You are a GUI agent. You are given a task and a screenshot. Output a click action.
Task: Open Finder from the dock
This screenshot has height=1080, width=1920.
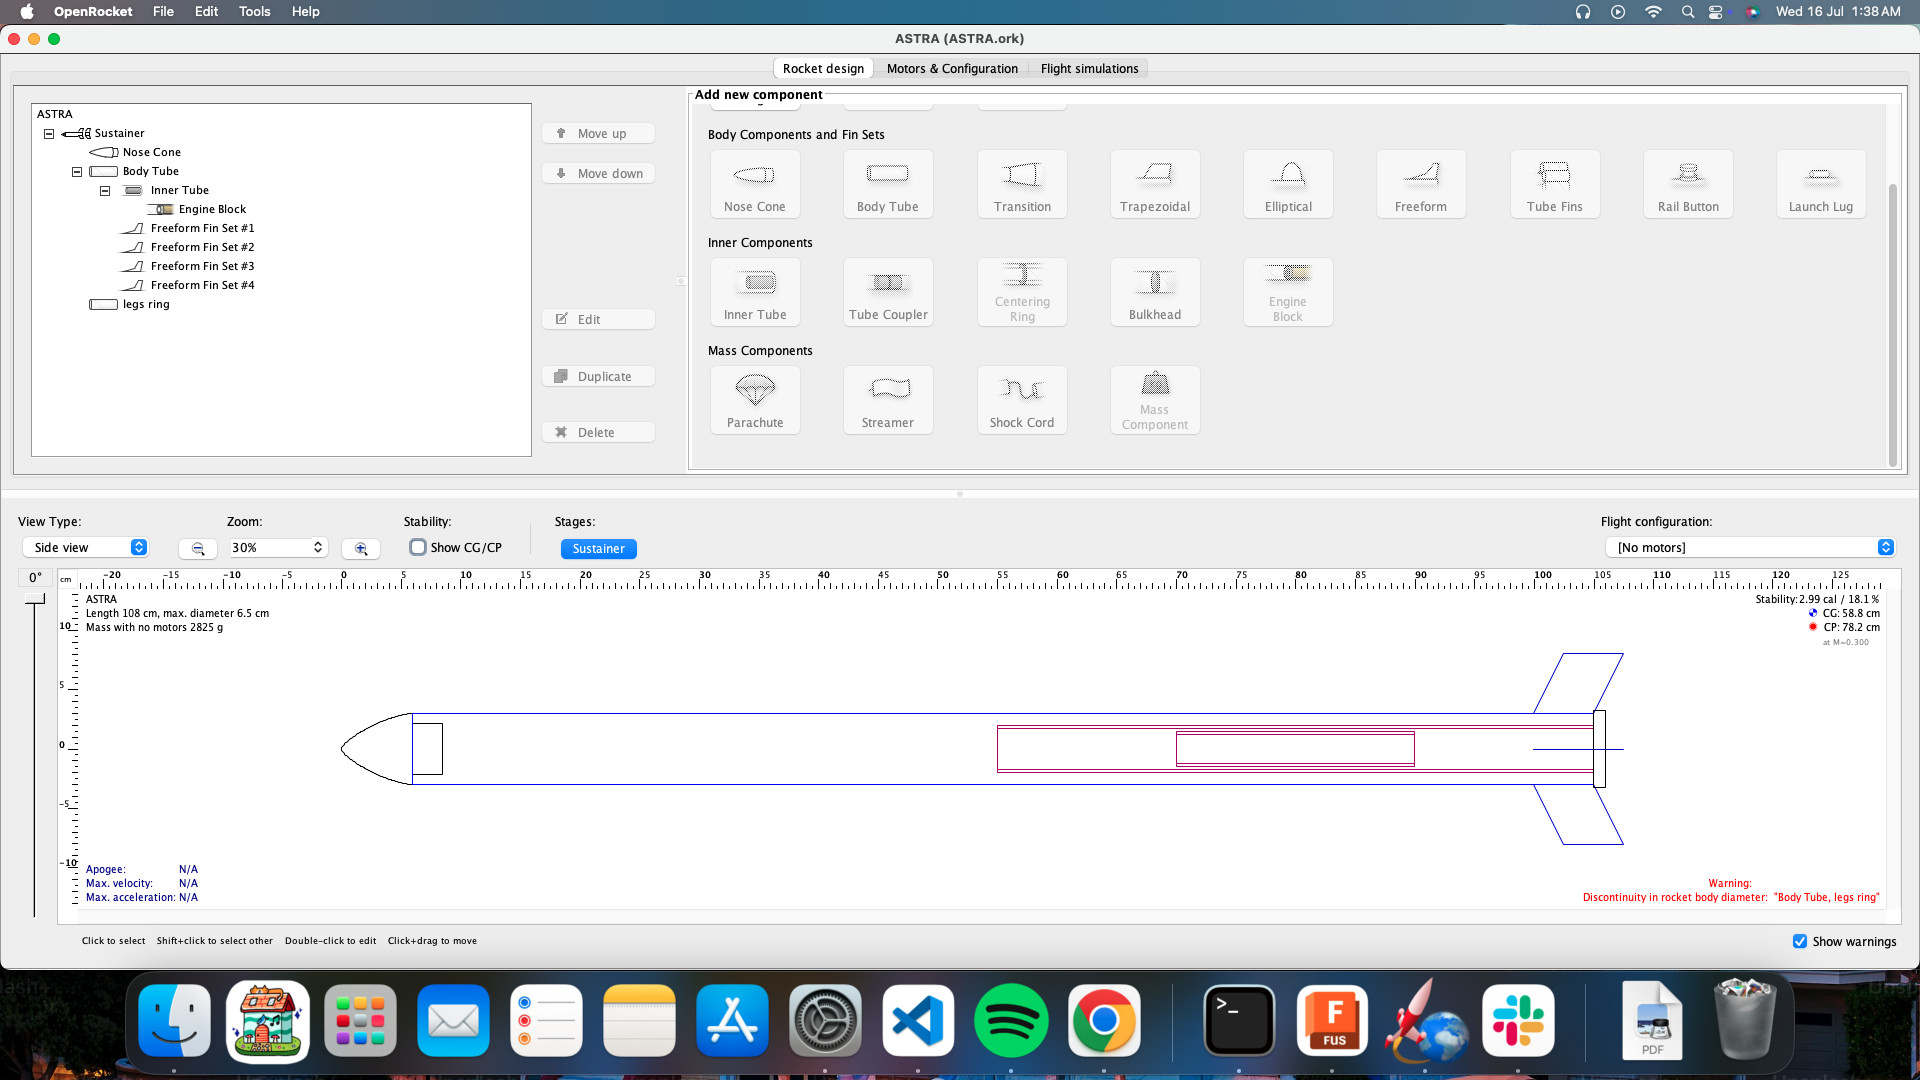point(174,1021)
